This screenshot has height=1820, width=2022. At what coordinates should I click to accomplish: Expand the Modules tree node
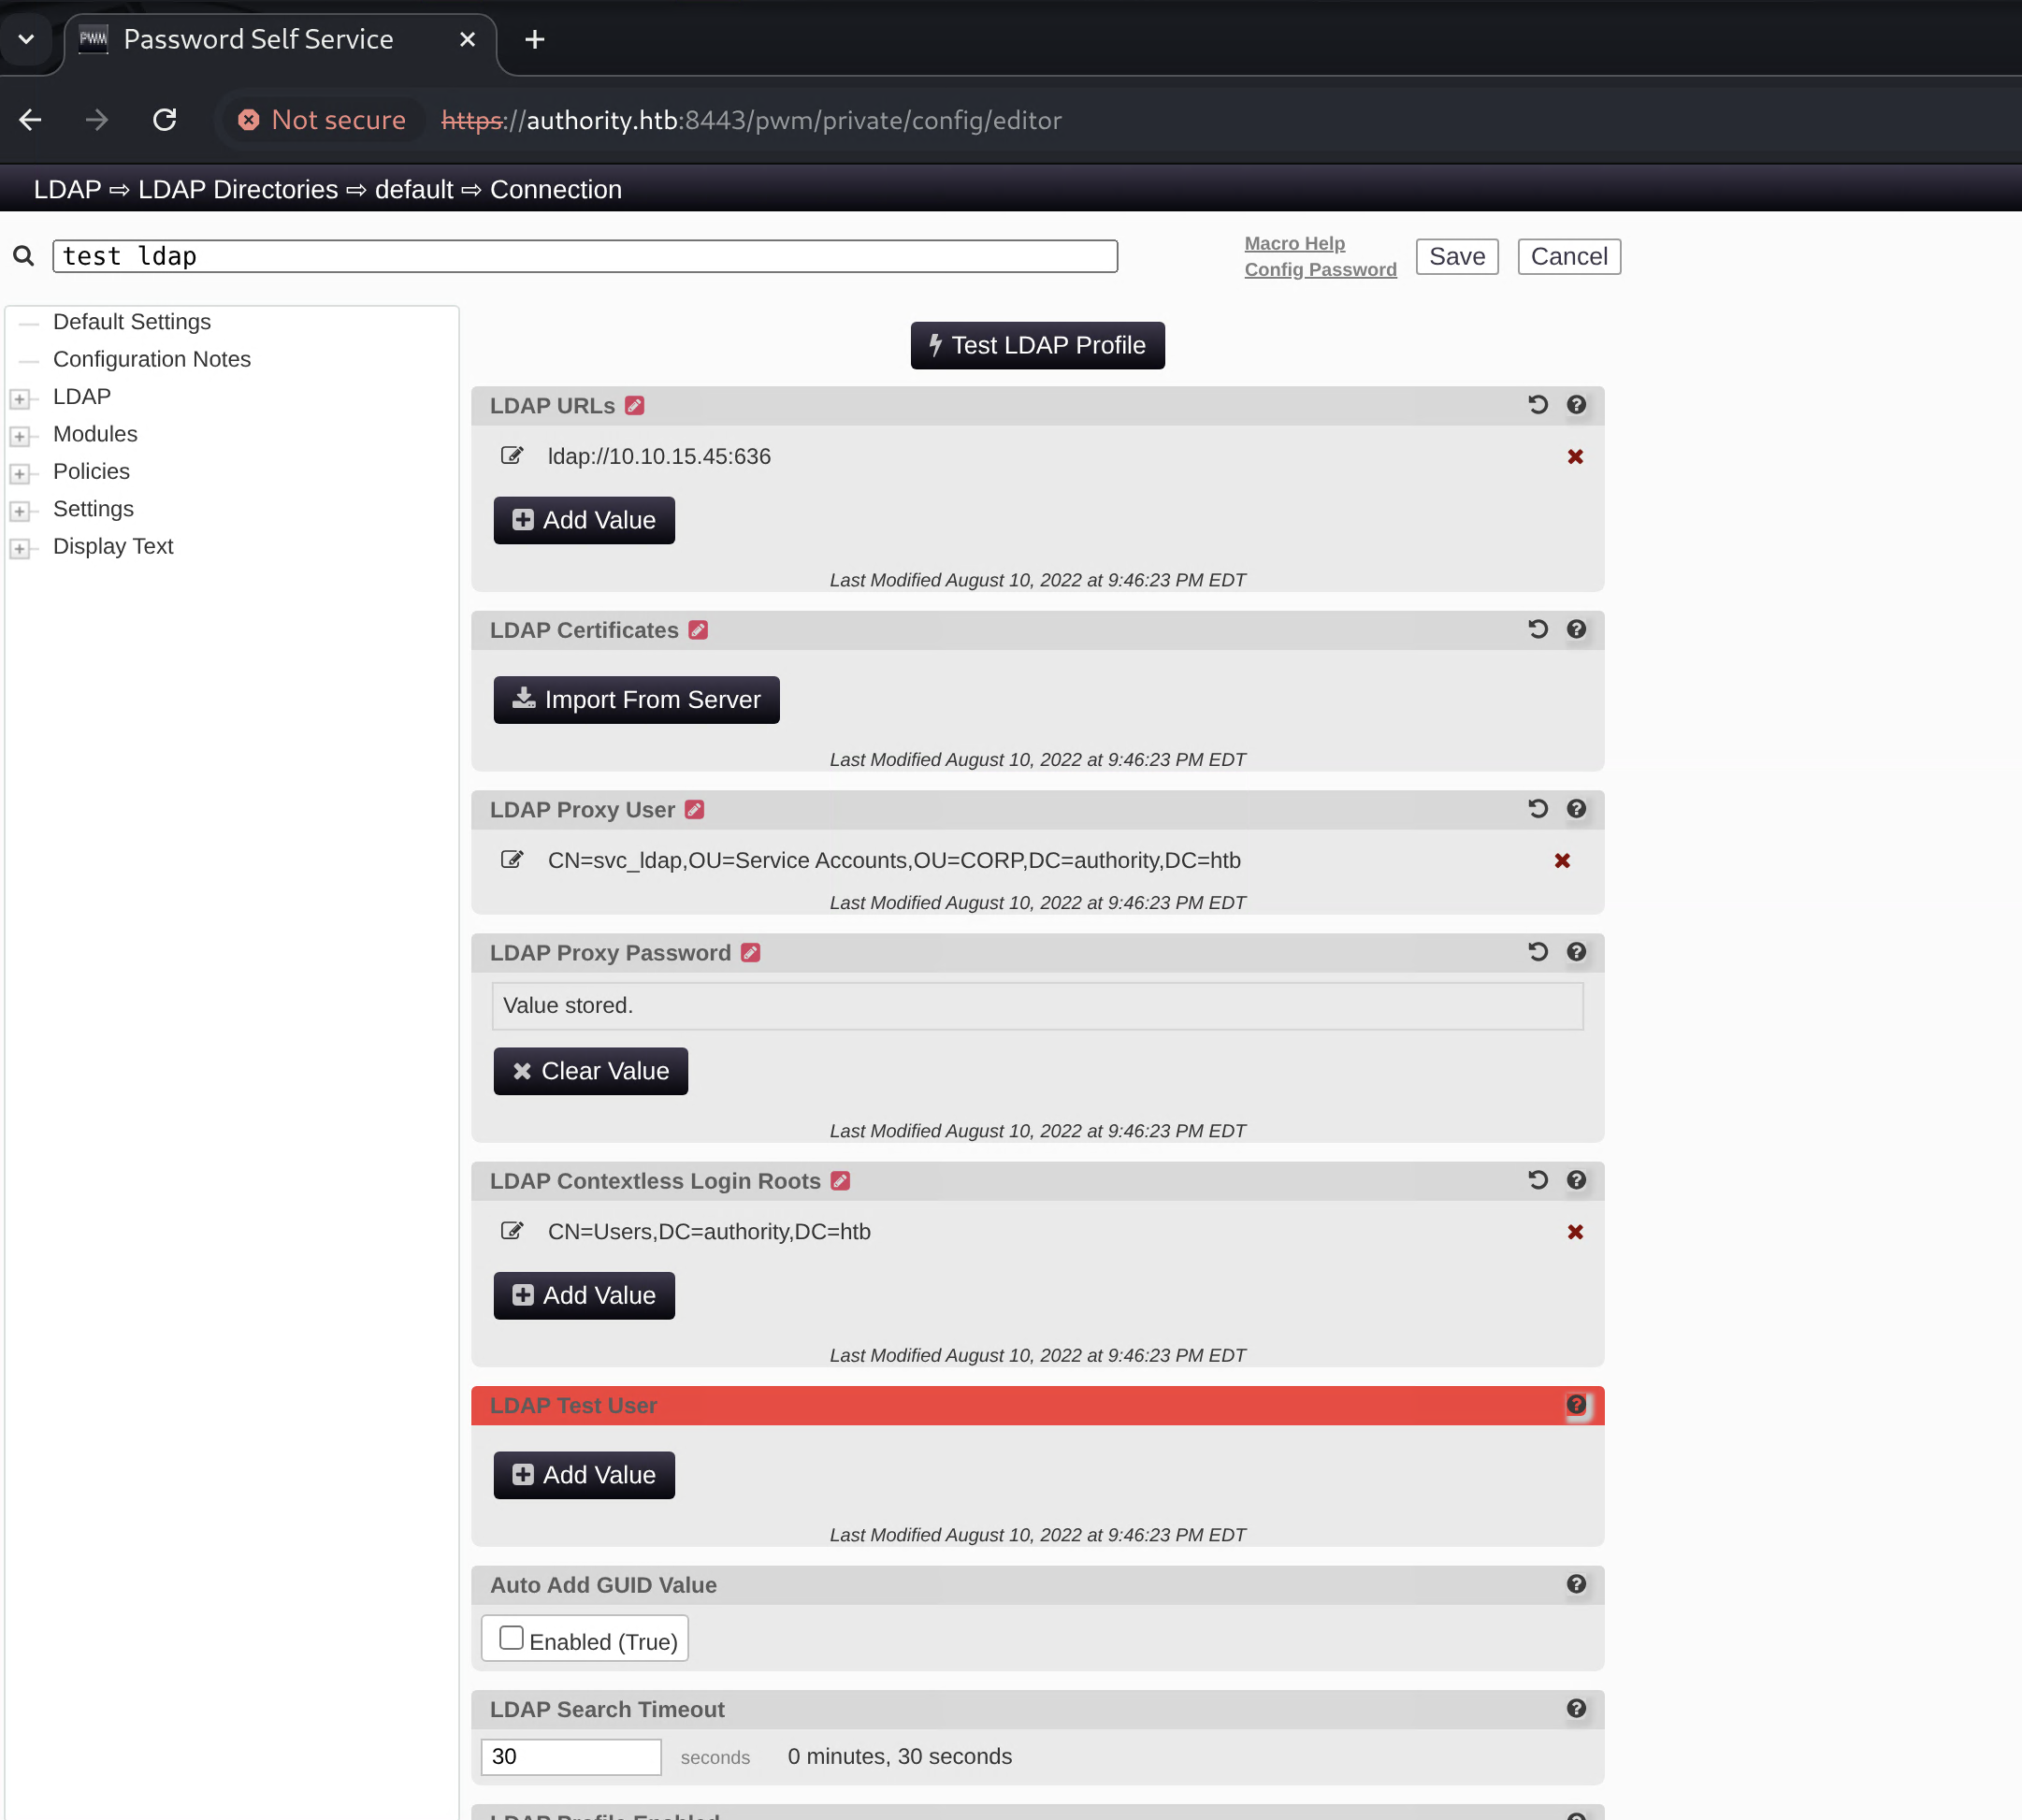(19, 436)
